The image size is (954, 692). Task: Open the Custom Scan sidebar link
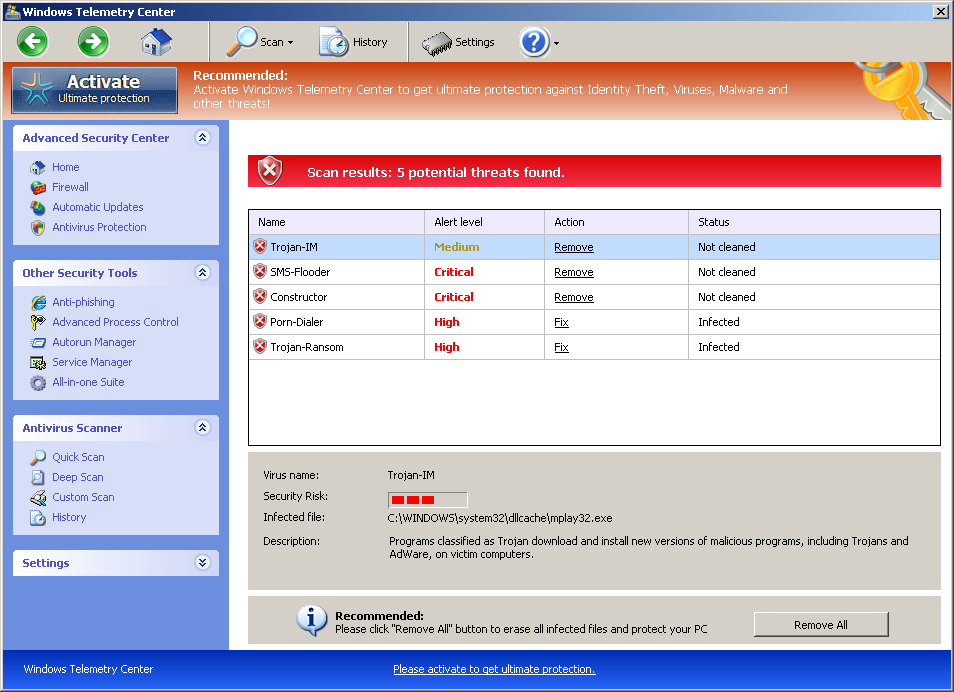click(x=83, y=497)
